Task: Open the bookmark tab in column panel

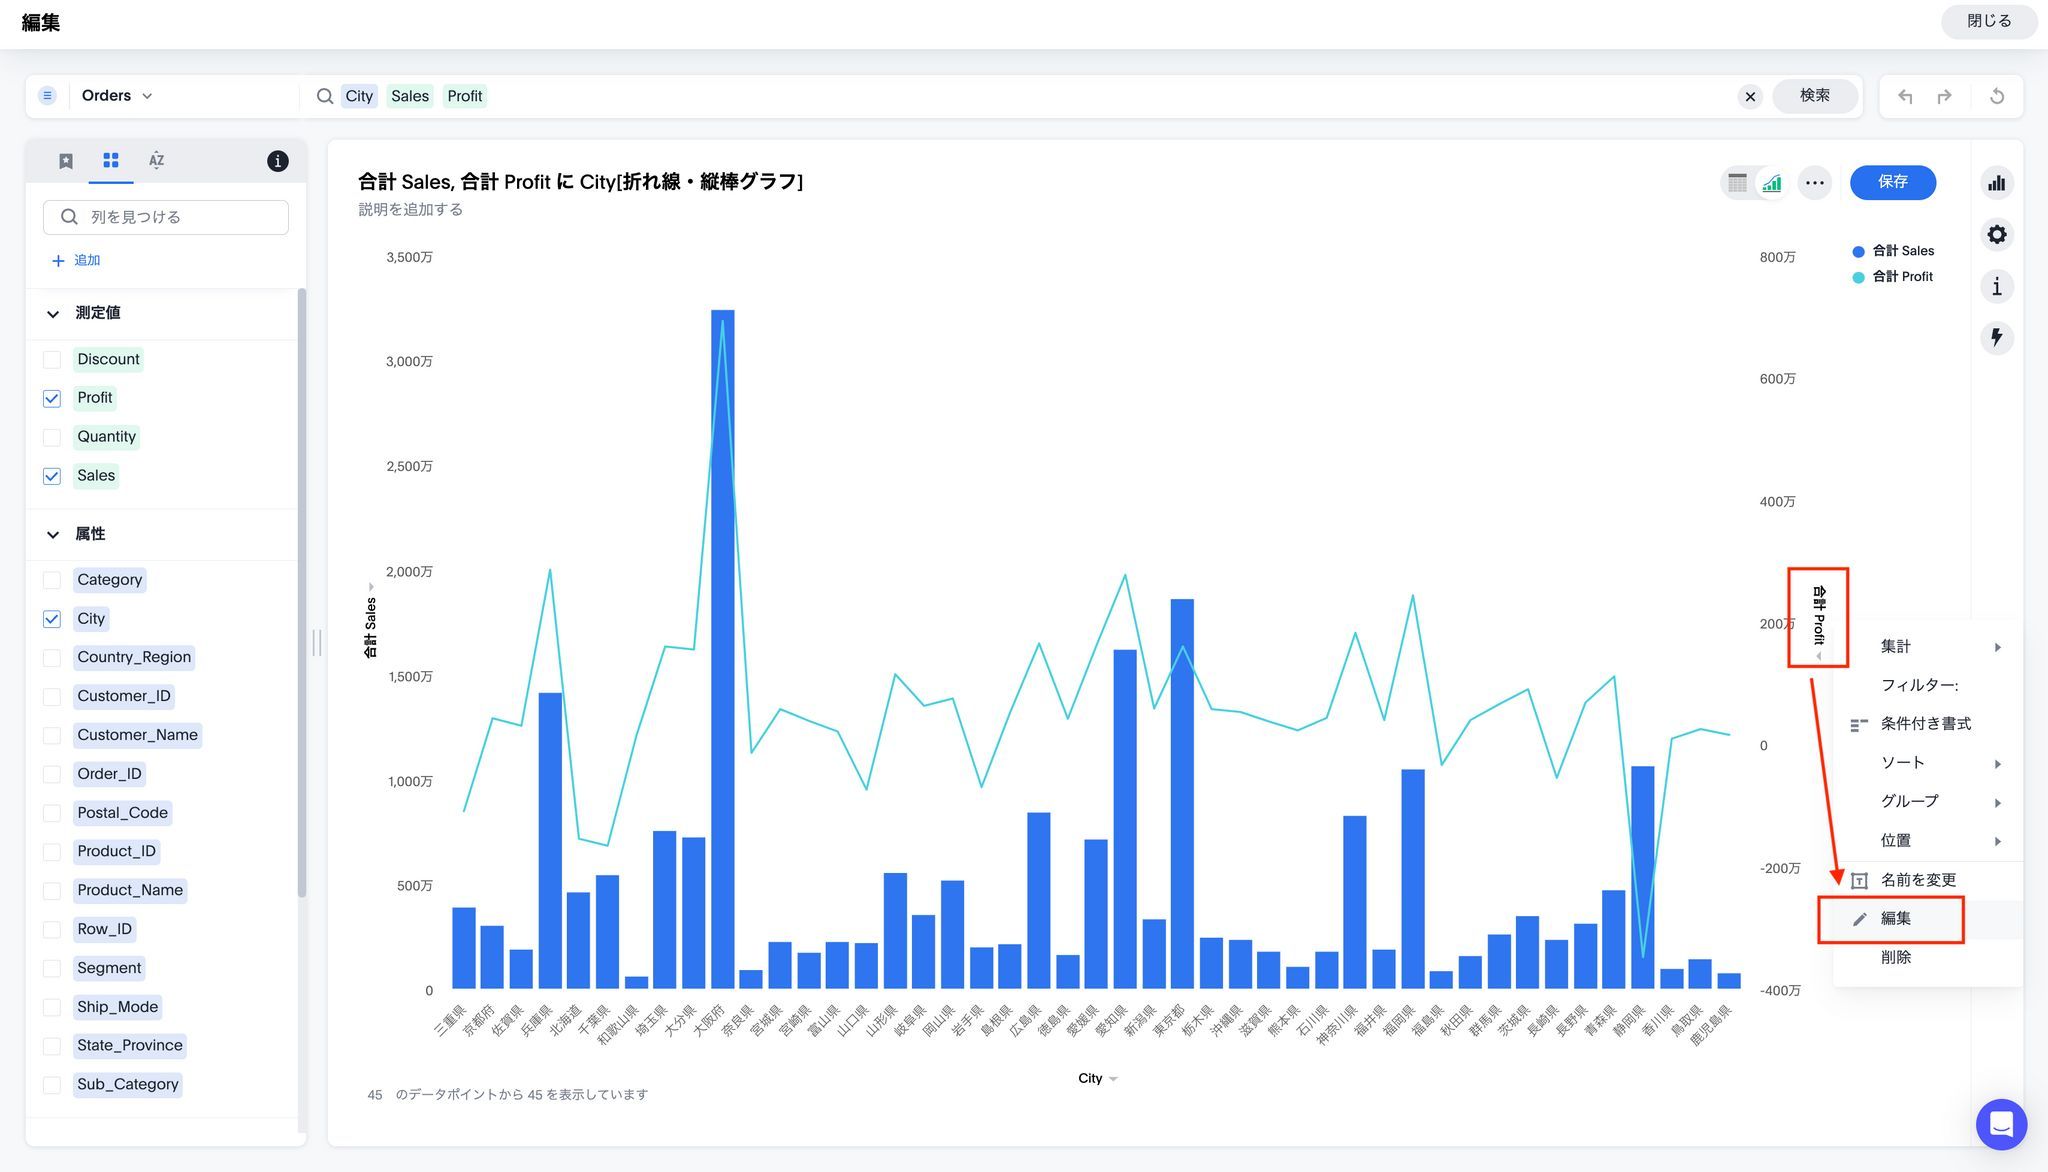Action: pyautogui.click(x=66, y=161)
